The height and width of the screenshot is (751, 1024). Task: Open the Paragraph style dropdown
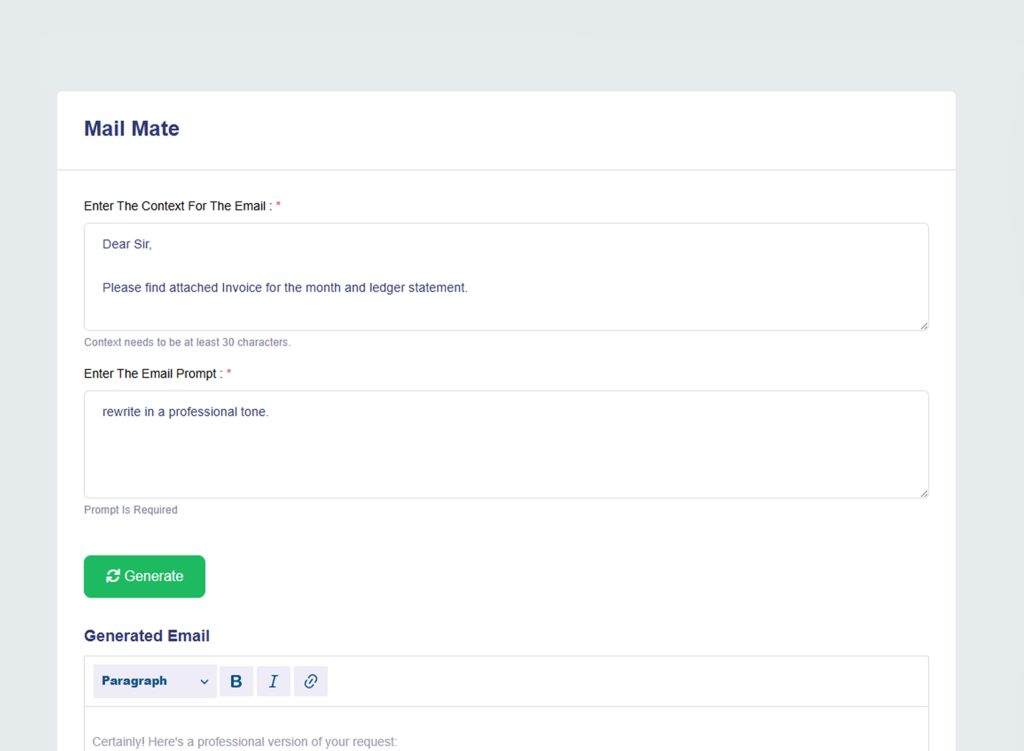pos(154,681)
